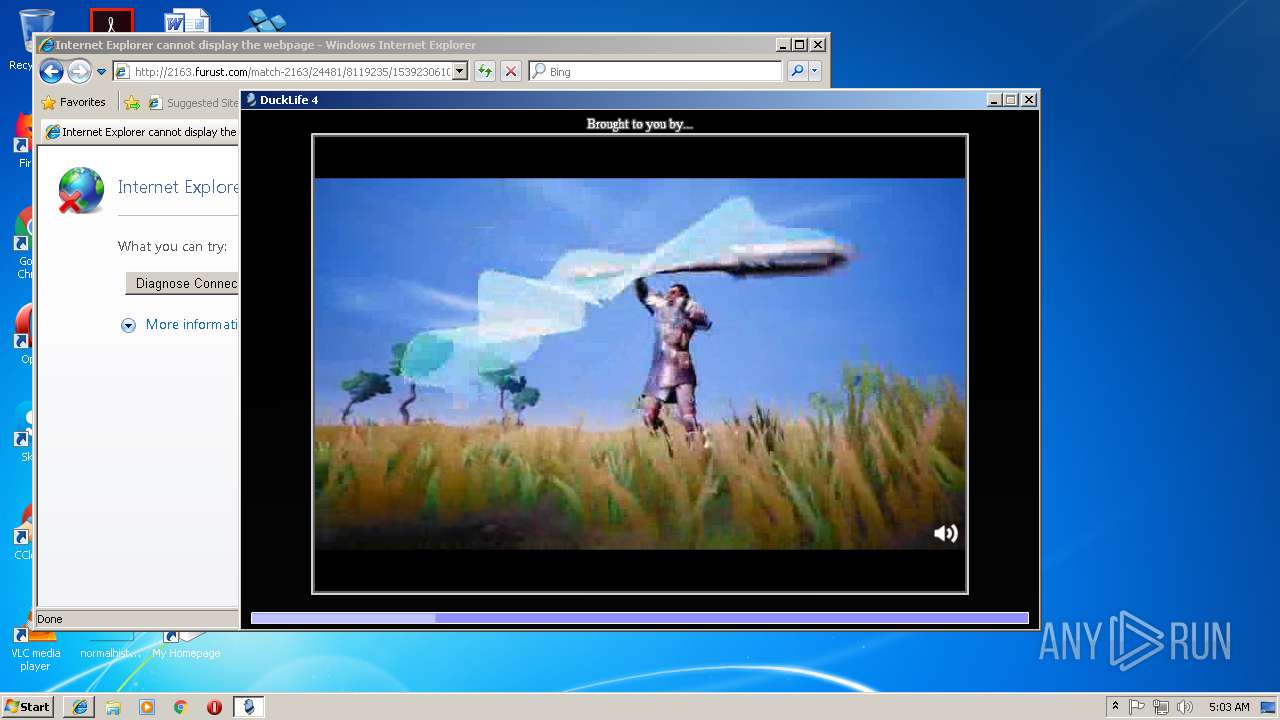
Task: Click the Diagnose Connection Problems button
Action: pyautogui.click(x=182, y=283)
